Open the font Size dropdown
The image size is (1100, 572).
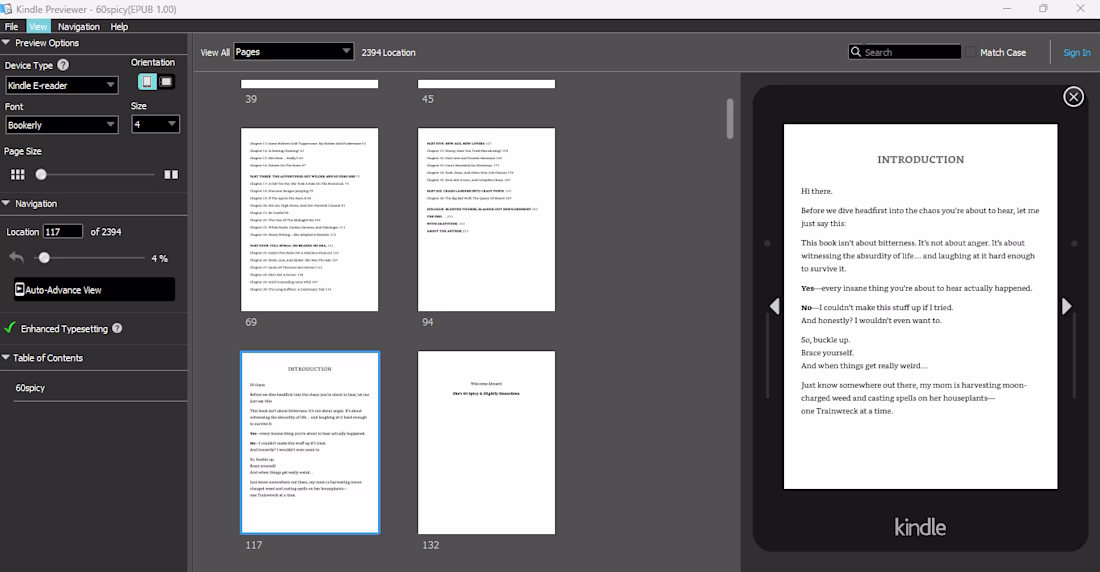coord(155,124)
